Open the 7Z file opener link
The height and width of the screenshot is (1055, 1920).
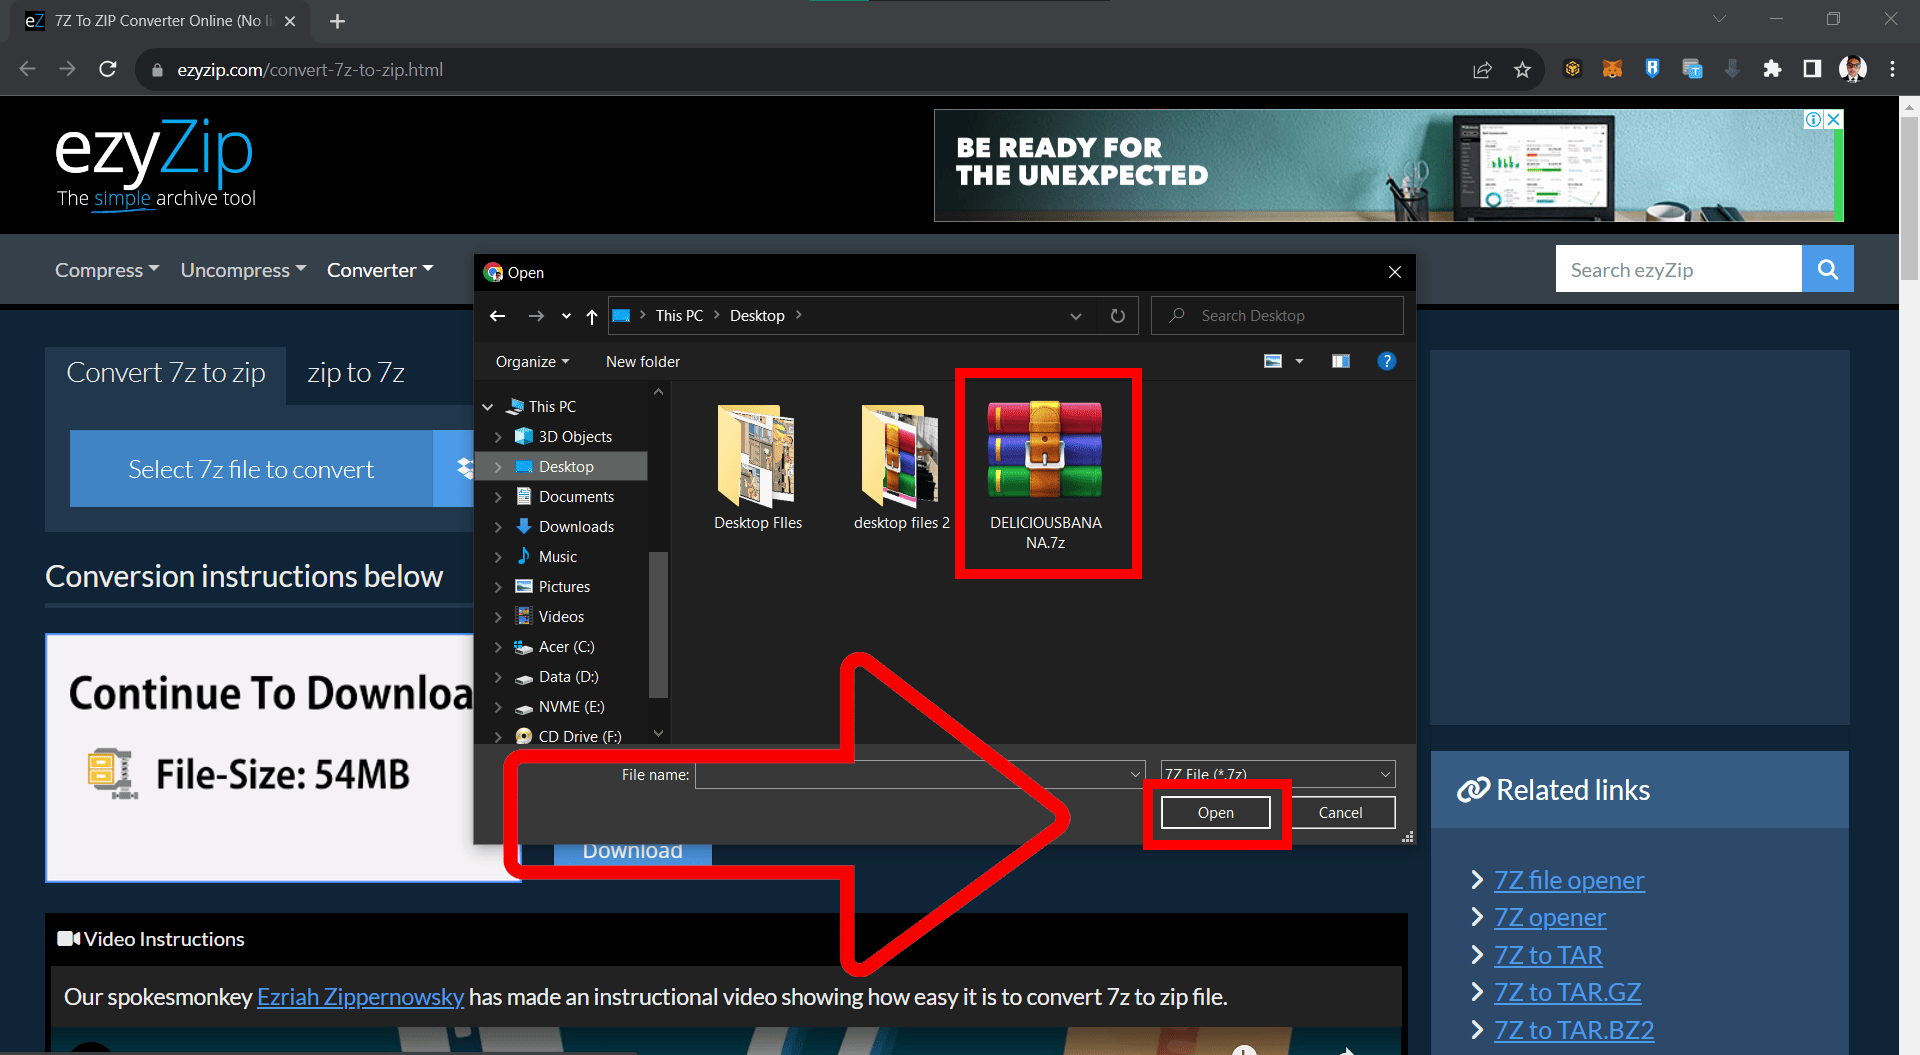click(1568, 880)
